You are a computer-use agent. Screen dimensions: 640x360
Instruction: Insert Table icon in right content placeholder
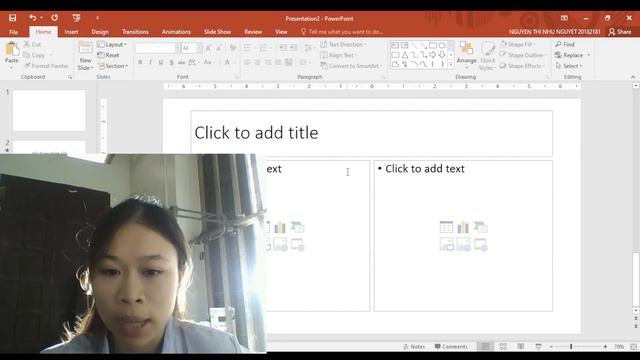click(446, 227)
